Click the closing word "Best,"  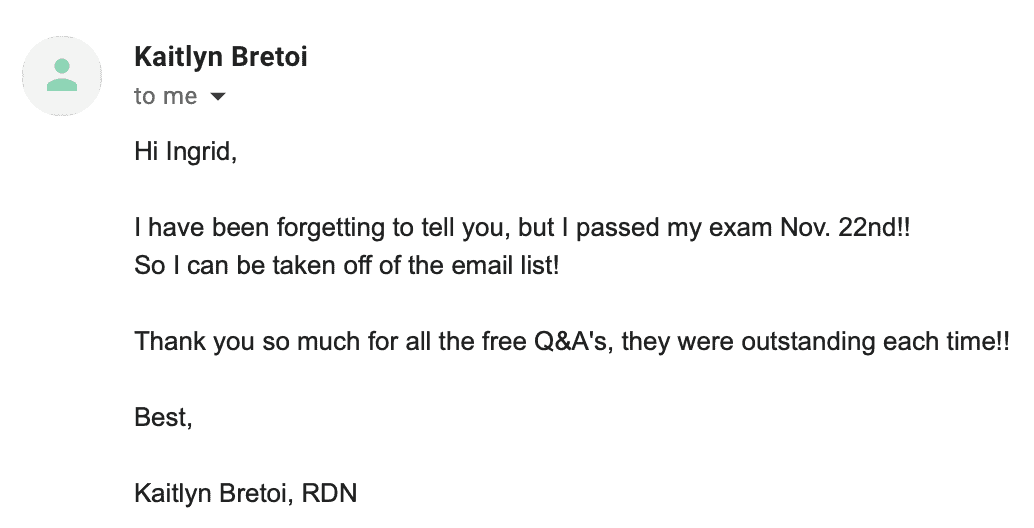(163, 417)
